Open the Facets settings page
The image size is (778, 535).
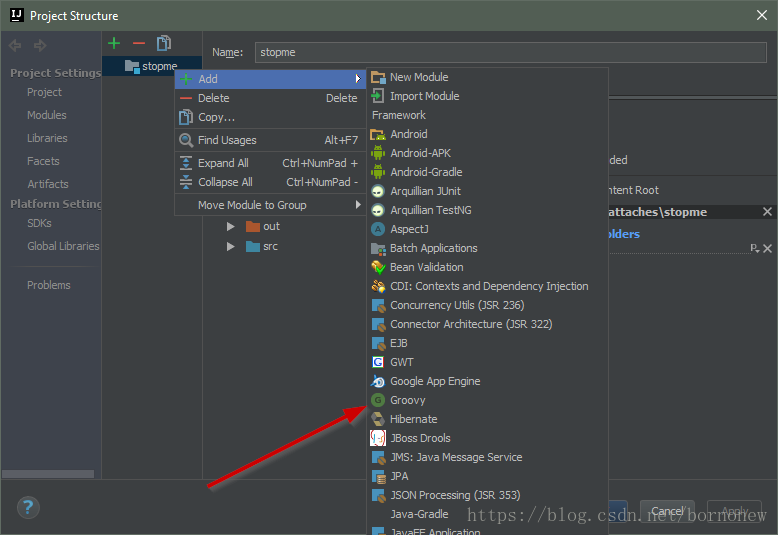pyautogui.click(x=43, y=161)
